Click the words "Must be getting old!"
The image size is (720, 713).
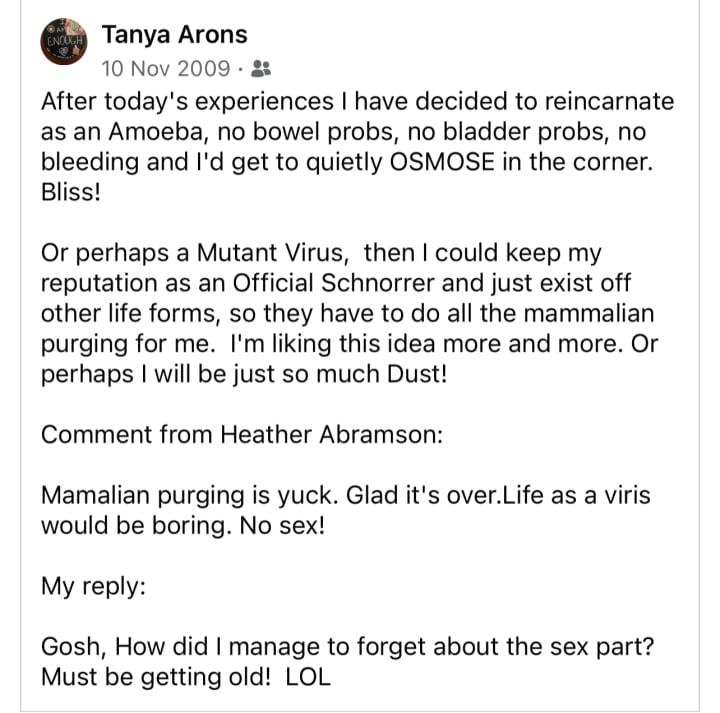pyautogui.click(x=155, y=676)
